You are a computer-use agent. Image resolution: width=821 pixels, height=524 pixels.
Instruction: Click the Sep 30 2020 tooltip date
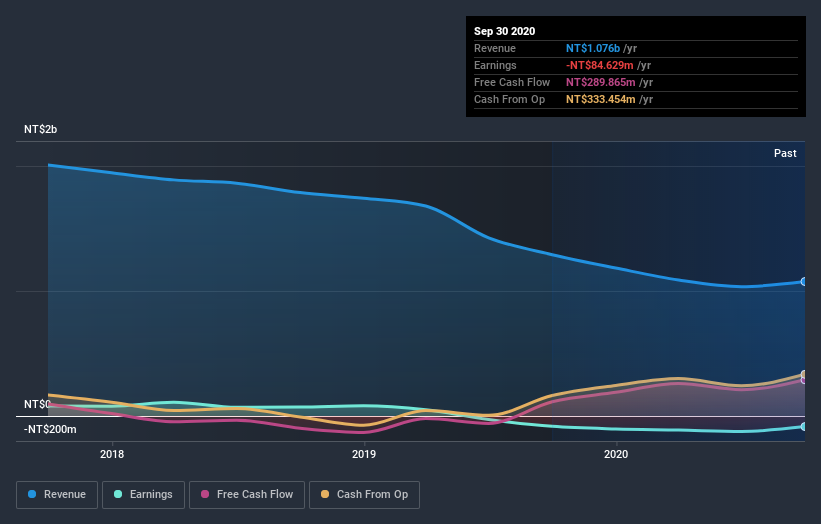[x=504, y=31]
